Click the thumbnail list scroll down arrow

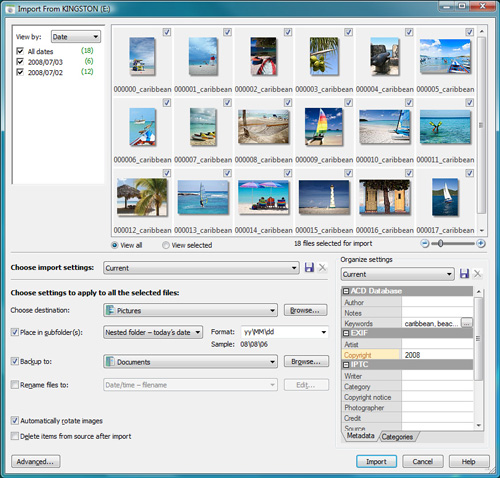pos(482,230)
